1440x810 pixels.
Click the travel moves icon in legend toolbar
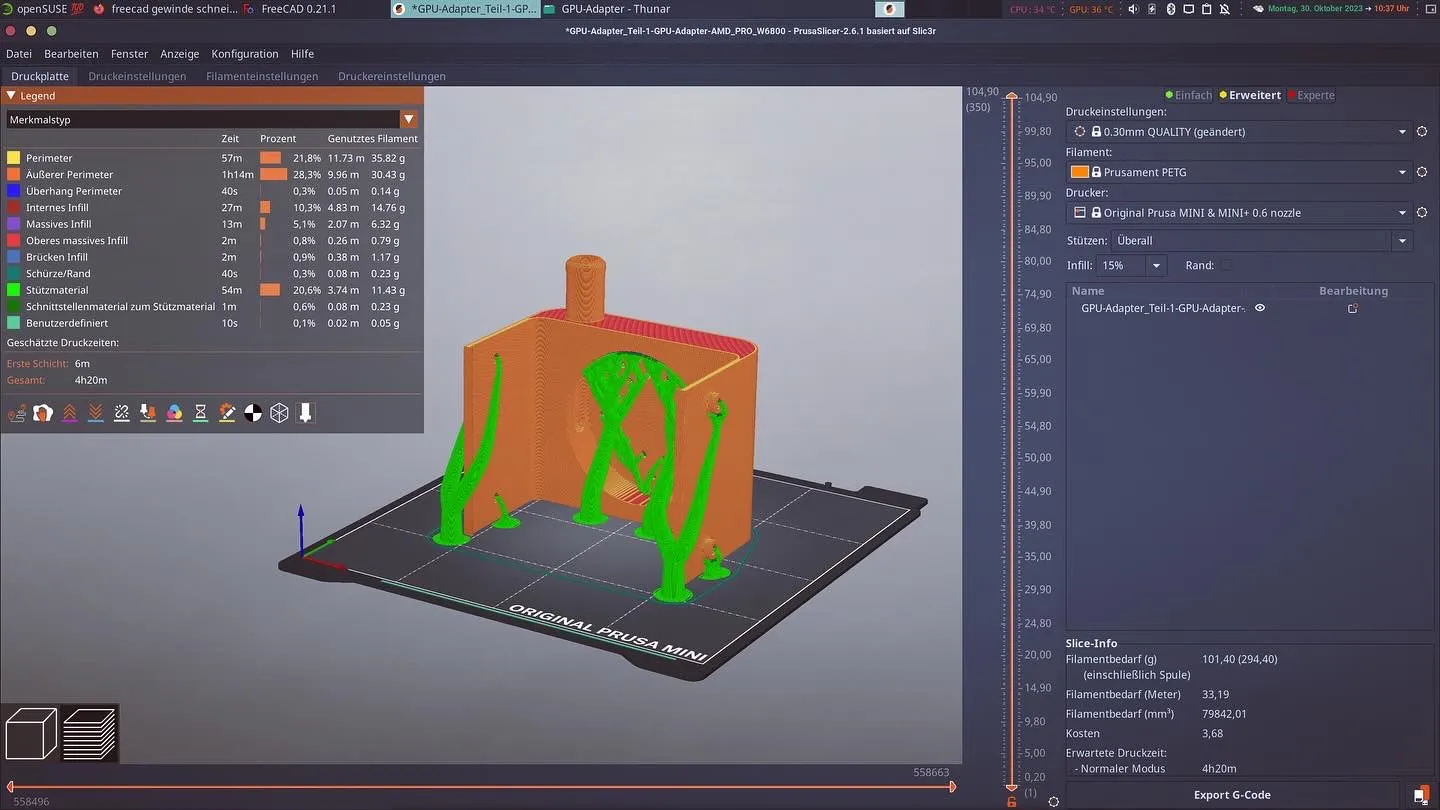click(x=17, y=412)
